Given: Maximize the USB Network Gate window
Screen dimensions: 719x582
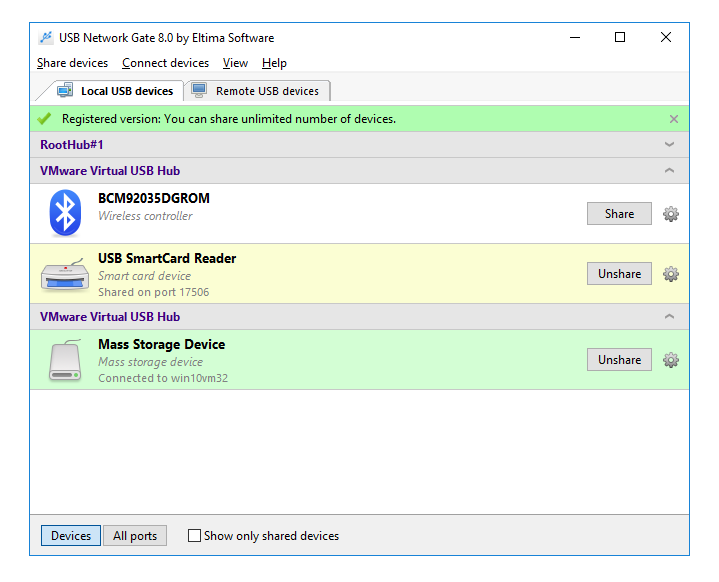Looking at the screenshot, I should [x=620, y=37].
